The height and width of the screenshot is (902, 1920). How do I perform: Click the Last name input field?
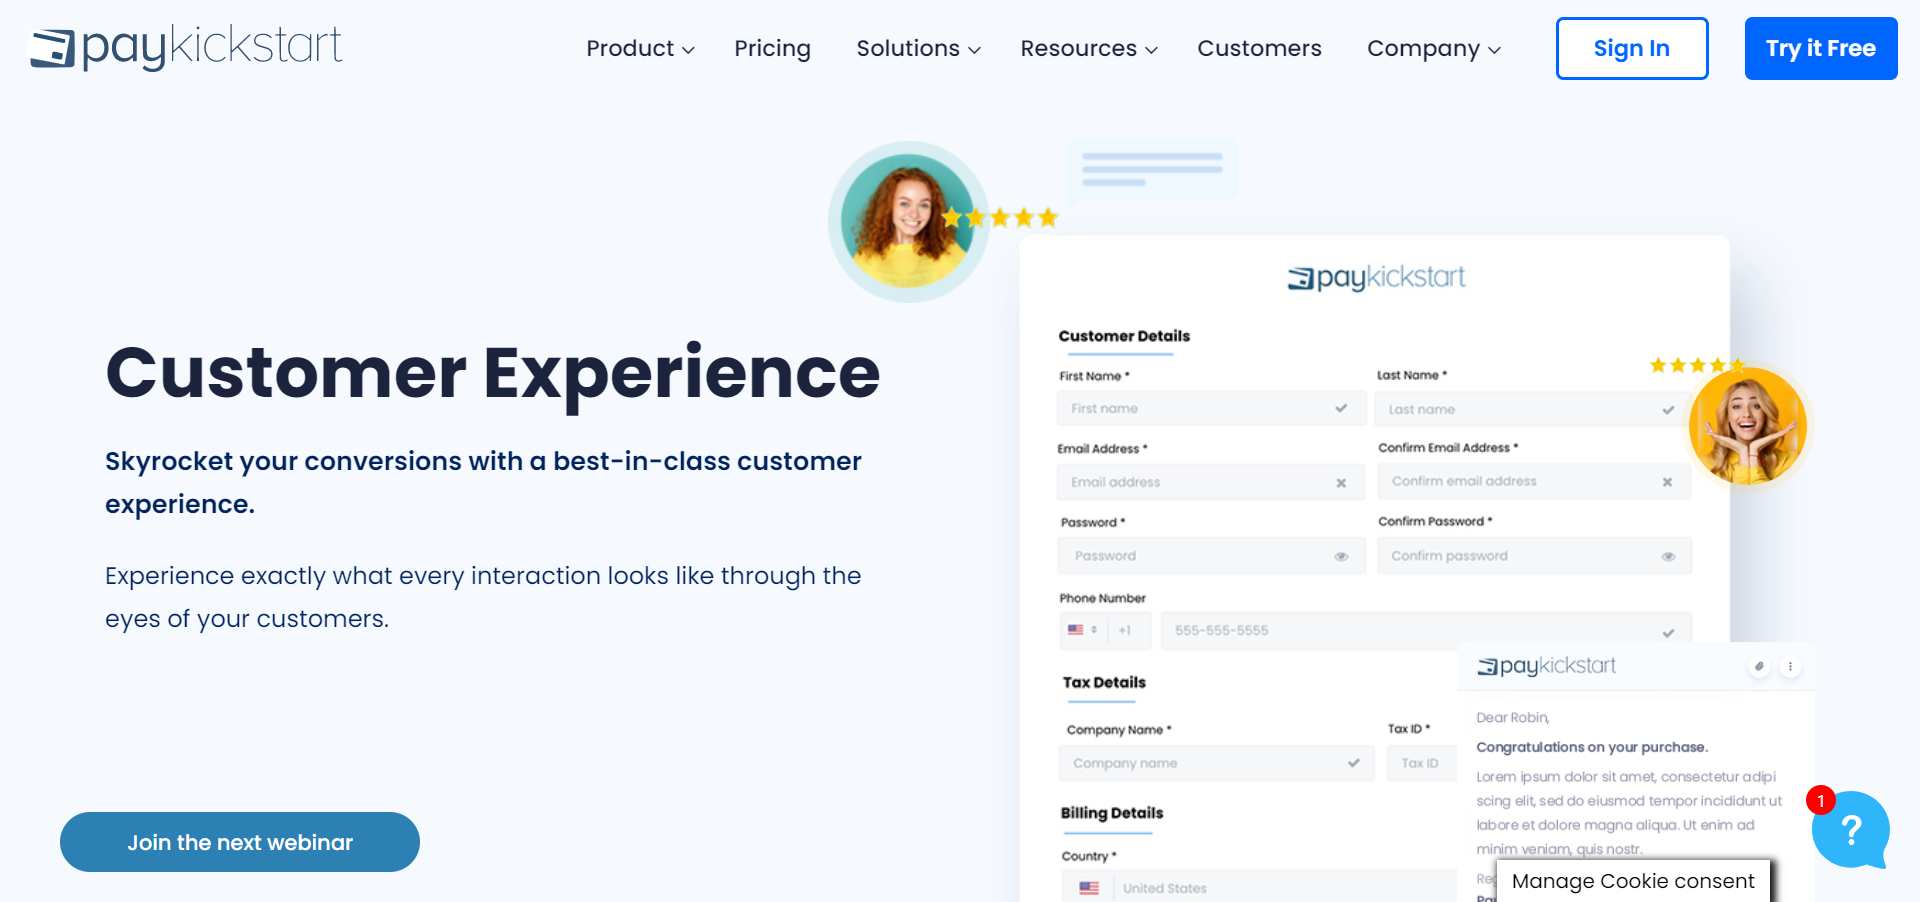pos(1532,409)
